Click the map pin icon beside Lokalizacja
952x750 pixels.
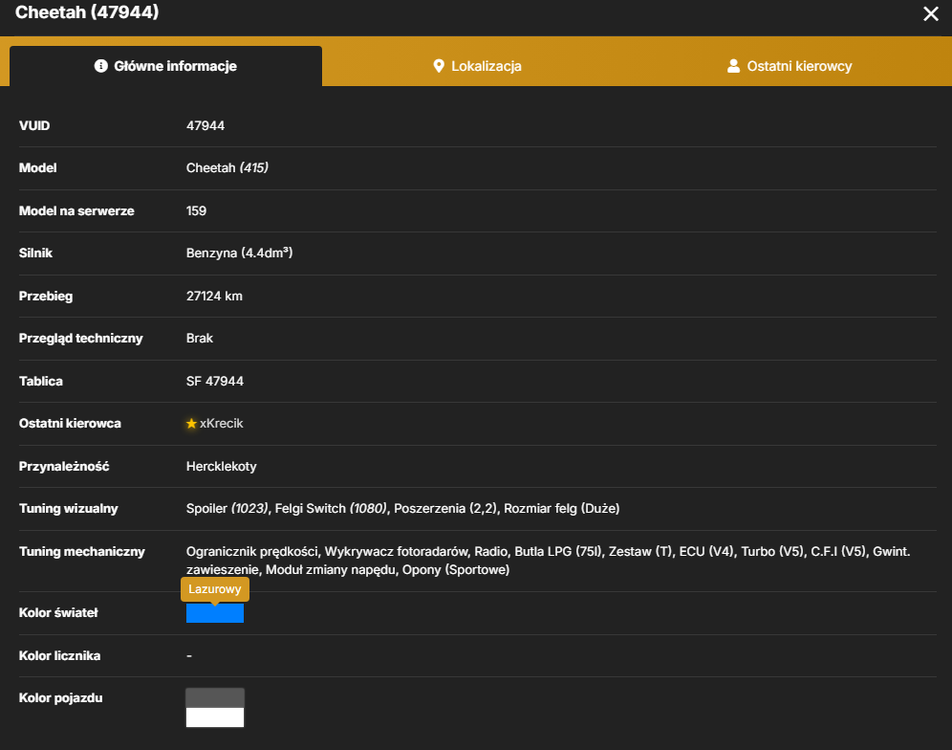(438, 66)
